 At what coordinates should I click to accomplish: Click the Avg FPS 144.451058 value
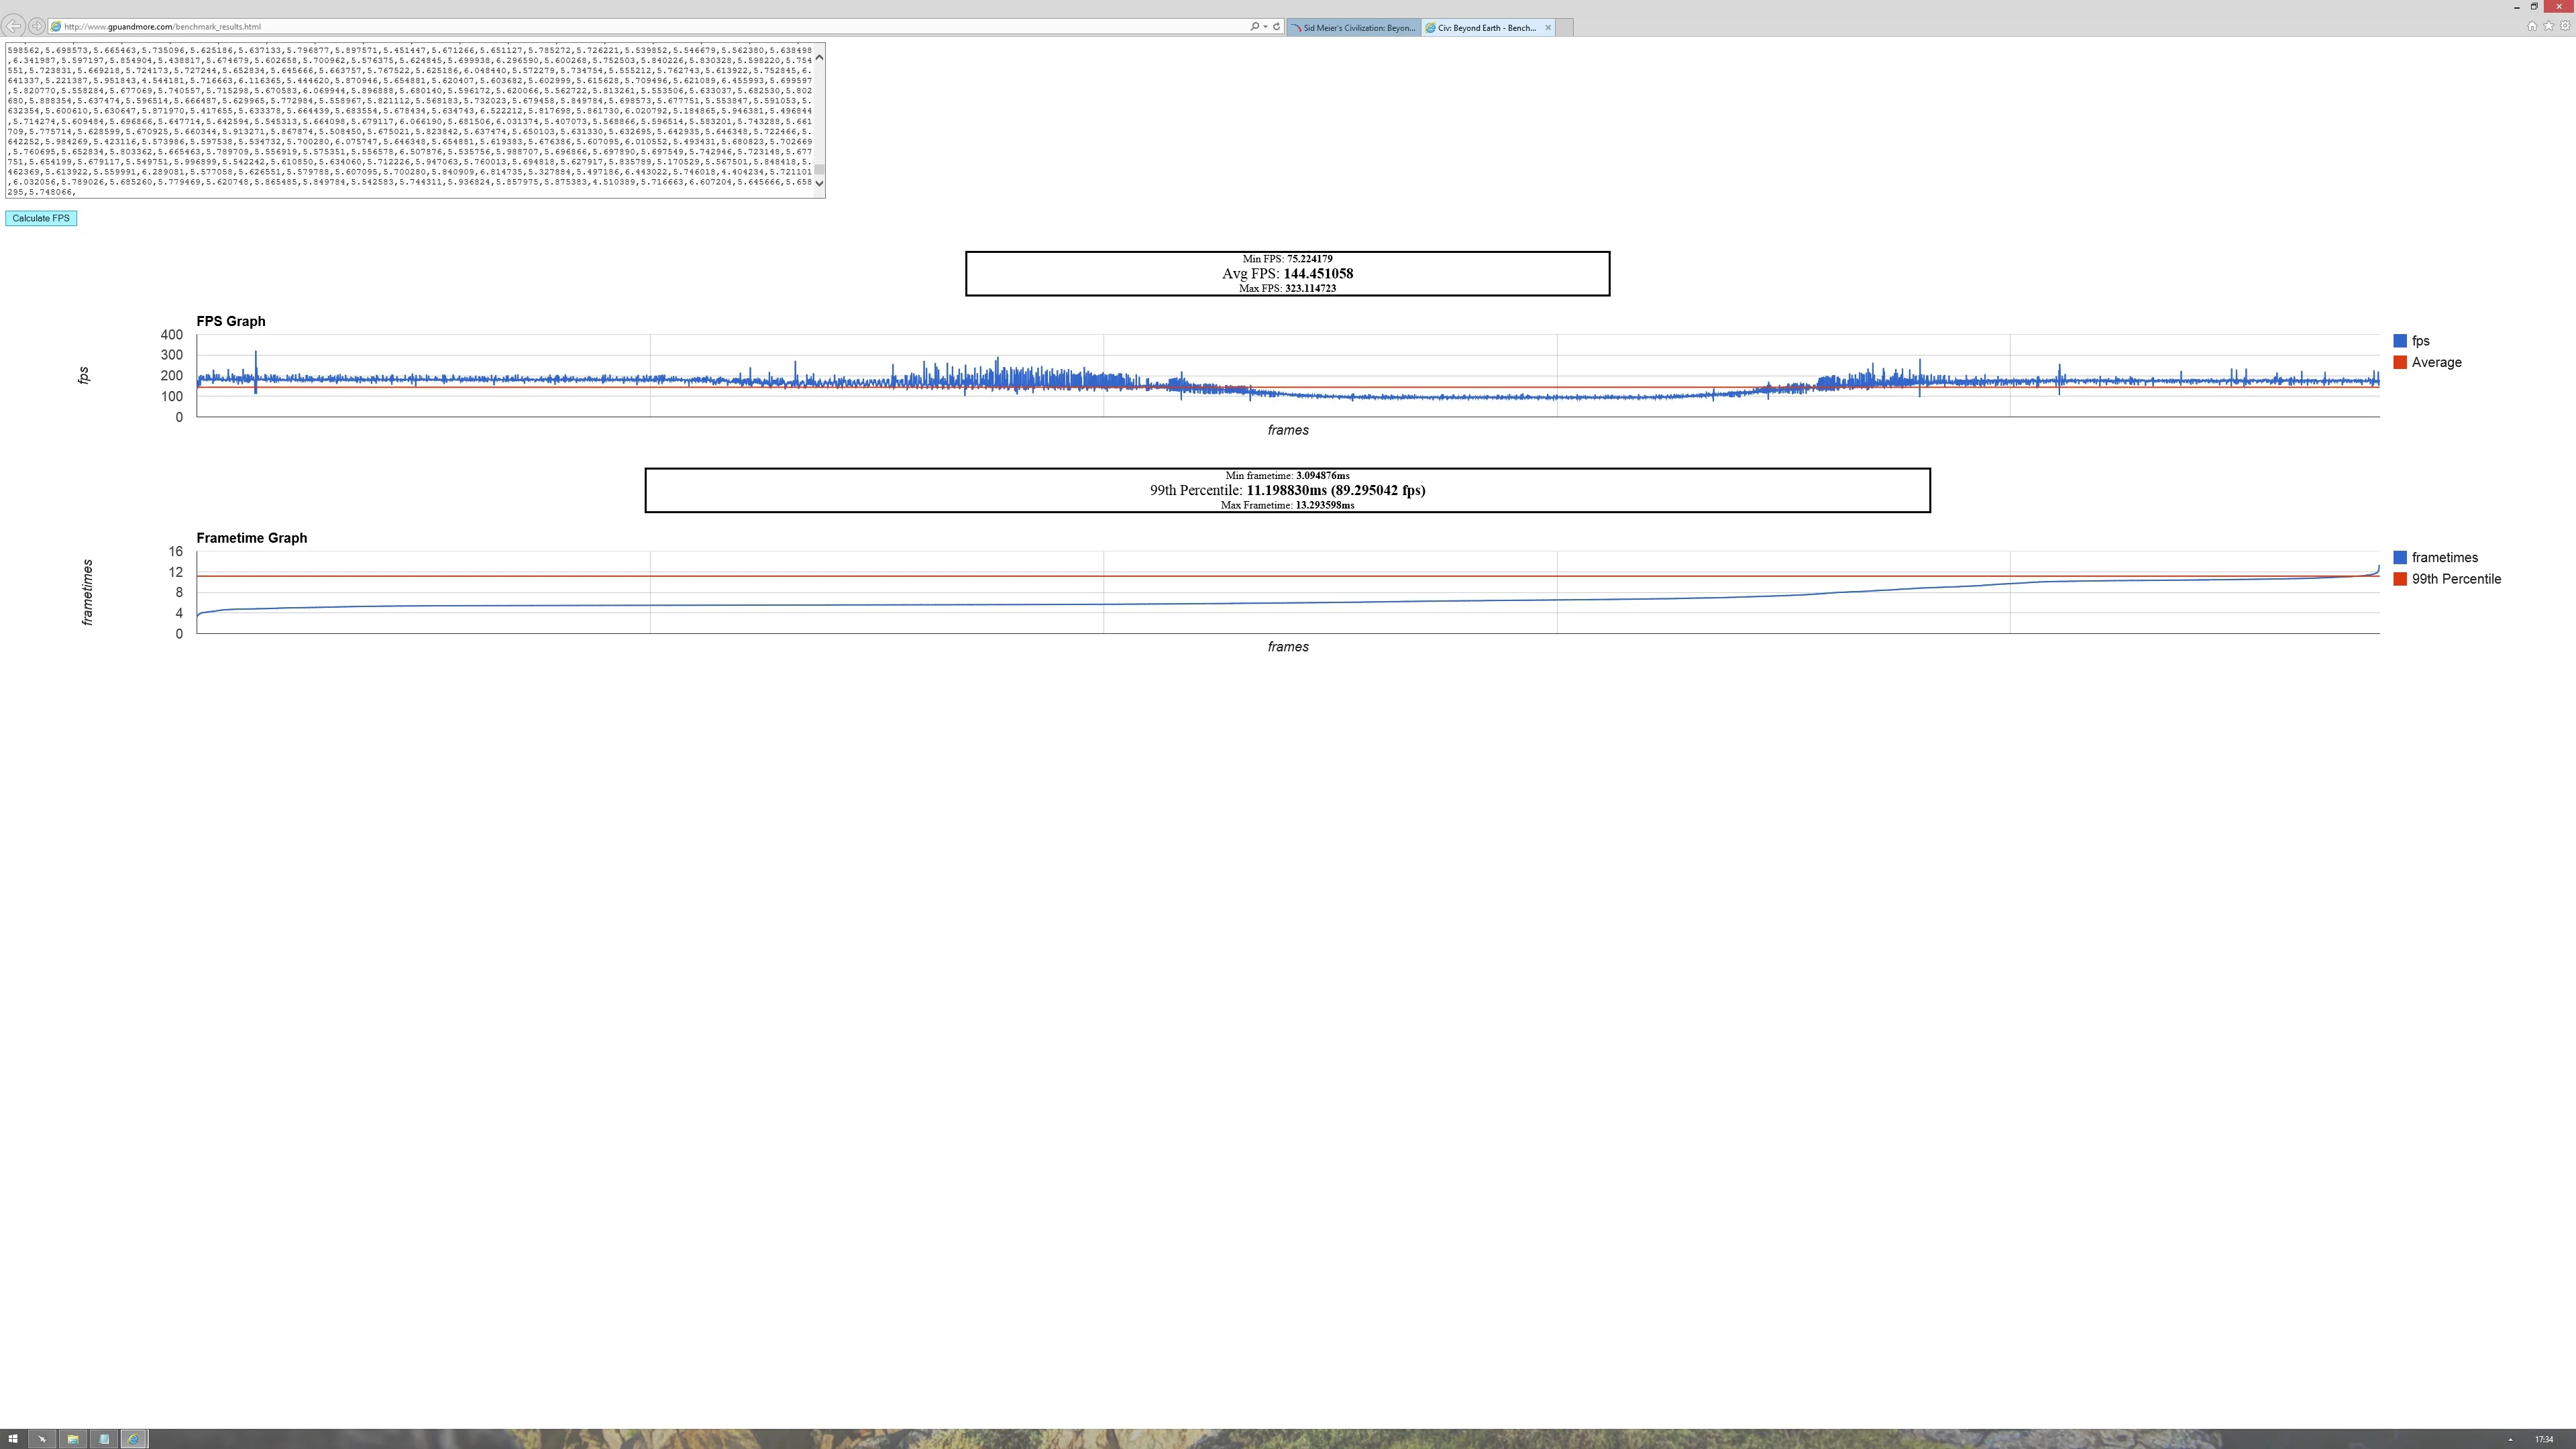point(1318,273)
